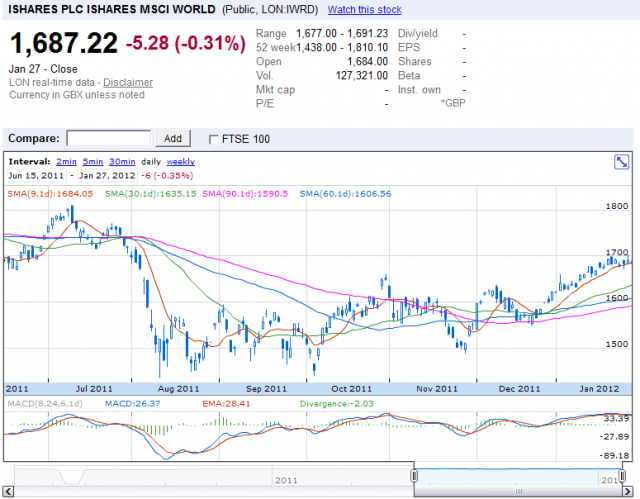Focus the Compare ticker input field
The height and width of the screenshot is (499, 640).
(x=109, y=138)
